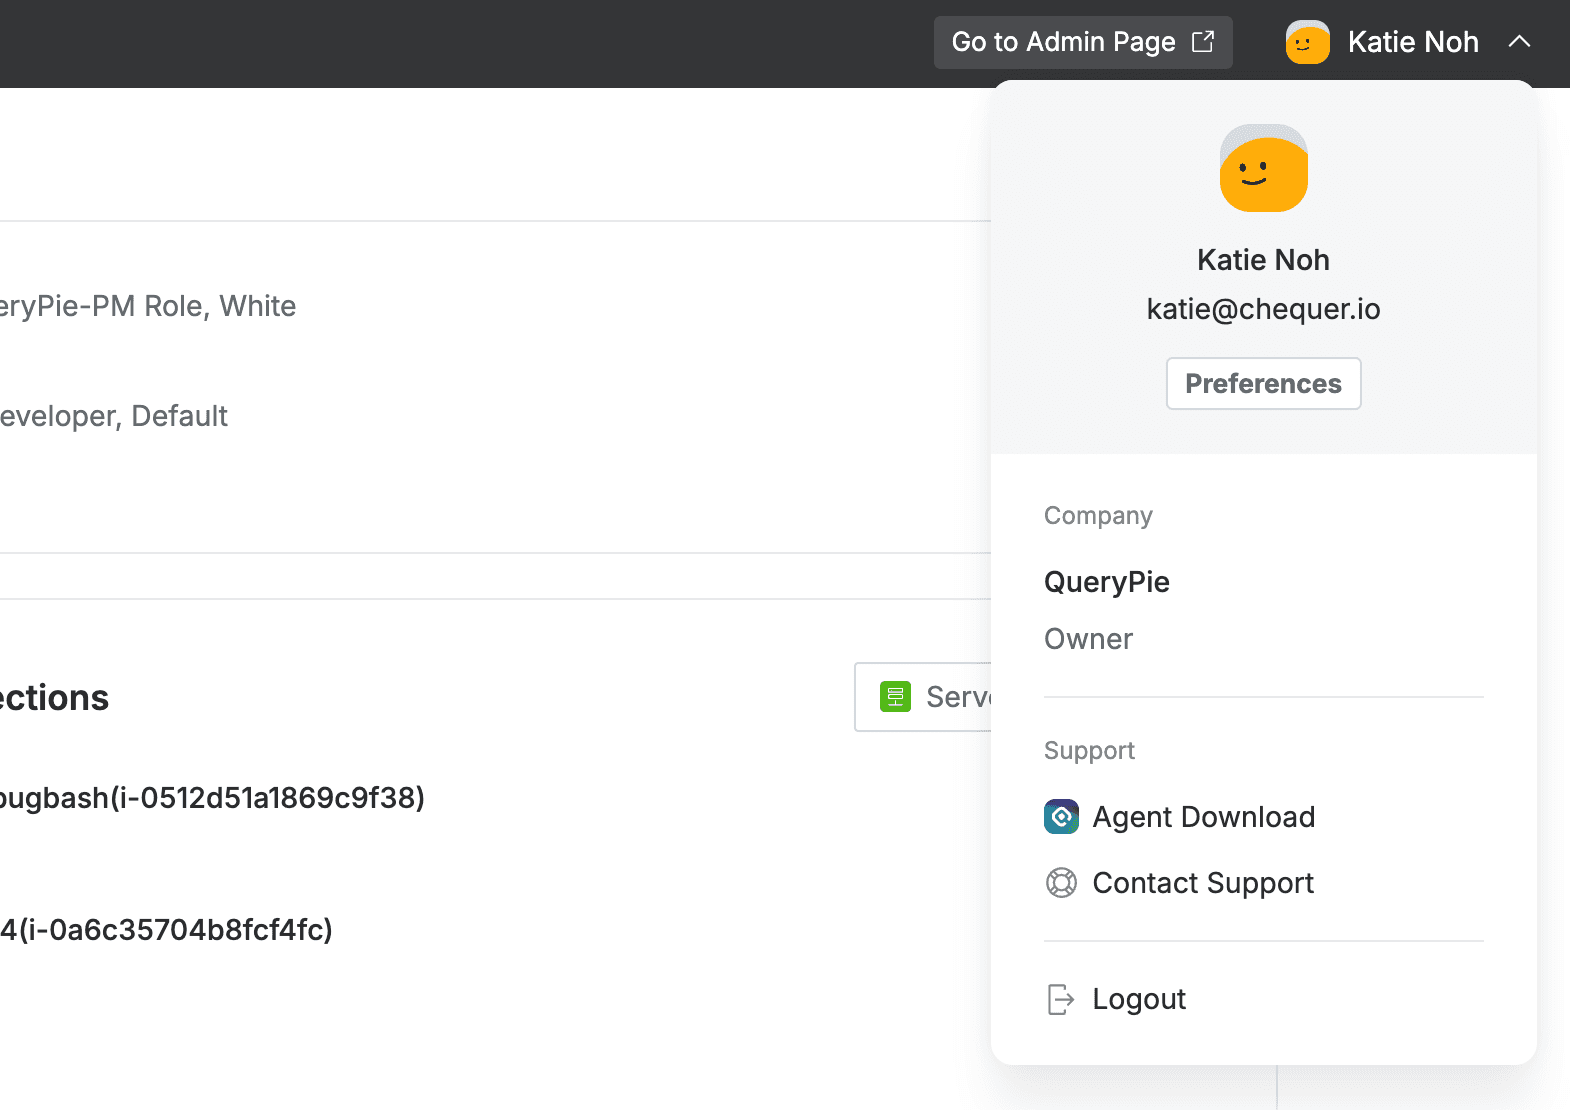Select the connection ending i-0a6c35704b8fcf4fc
Screen dimensions: 1570x1110
(x=166, y=930)
